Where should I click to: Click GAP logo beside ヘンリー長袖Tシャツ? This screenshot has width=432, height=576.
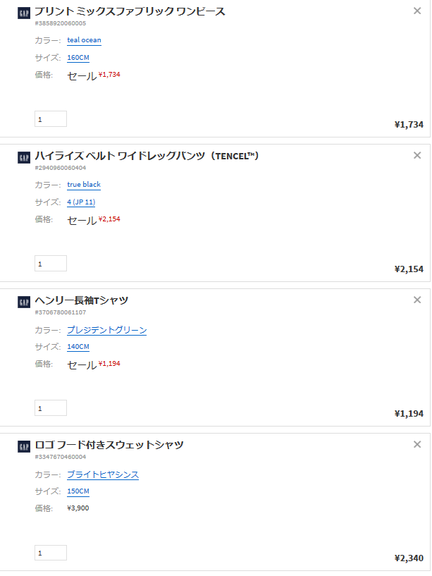point(24,302)
